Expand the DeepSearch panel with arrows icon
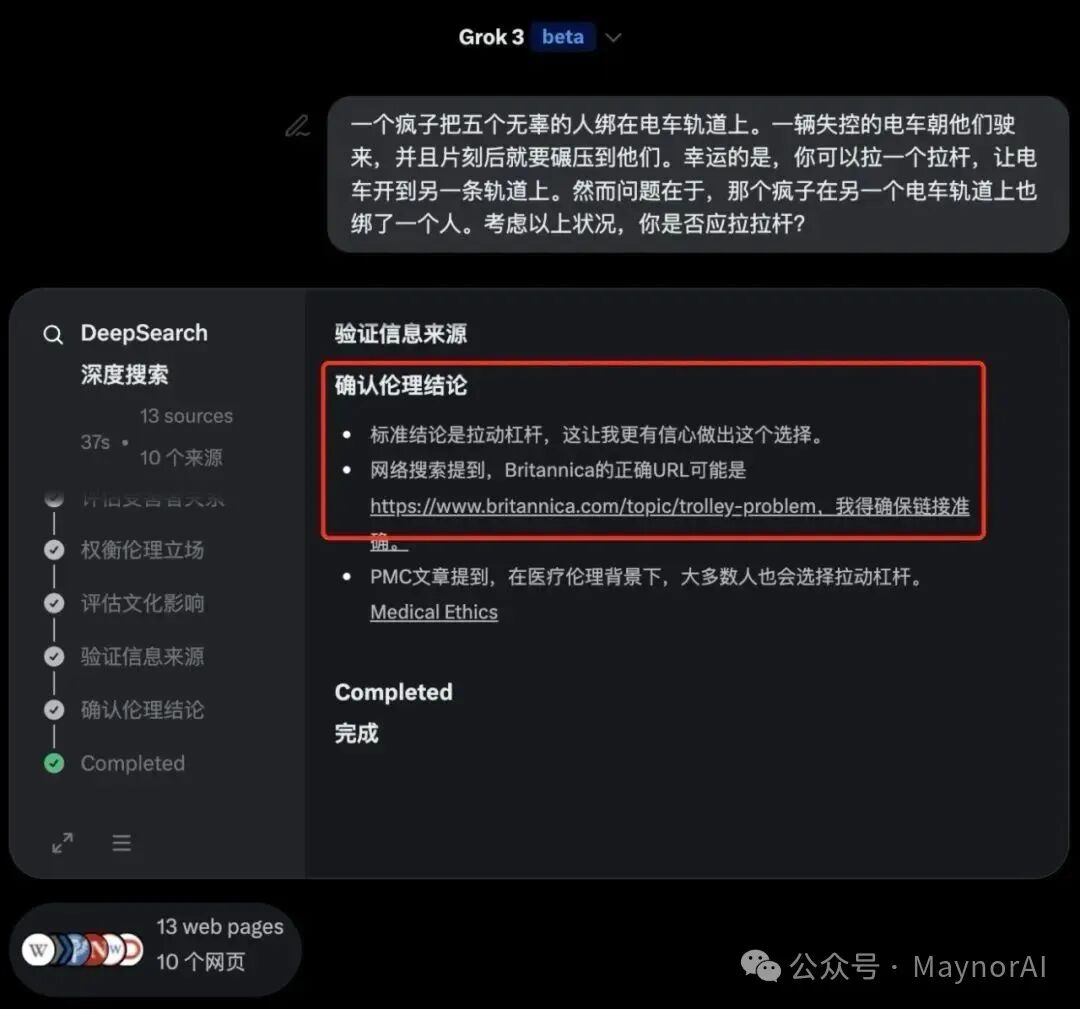The width and height of the screenshot is (1080, 1009). click(63, 843)
